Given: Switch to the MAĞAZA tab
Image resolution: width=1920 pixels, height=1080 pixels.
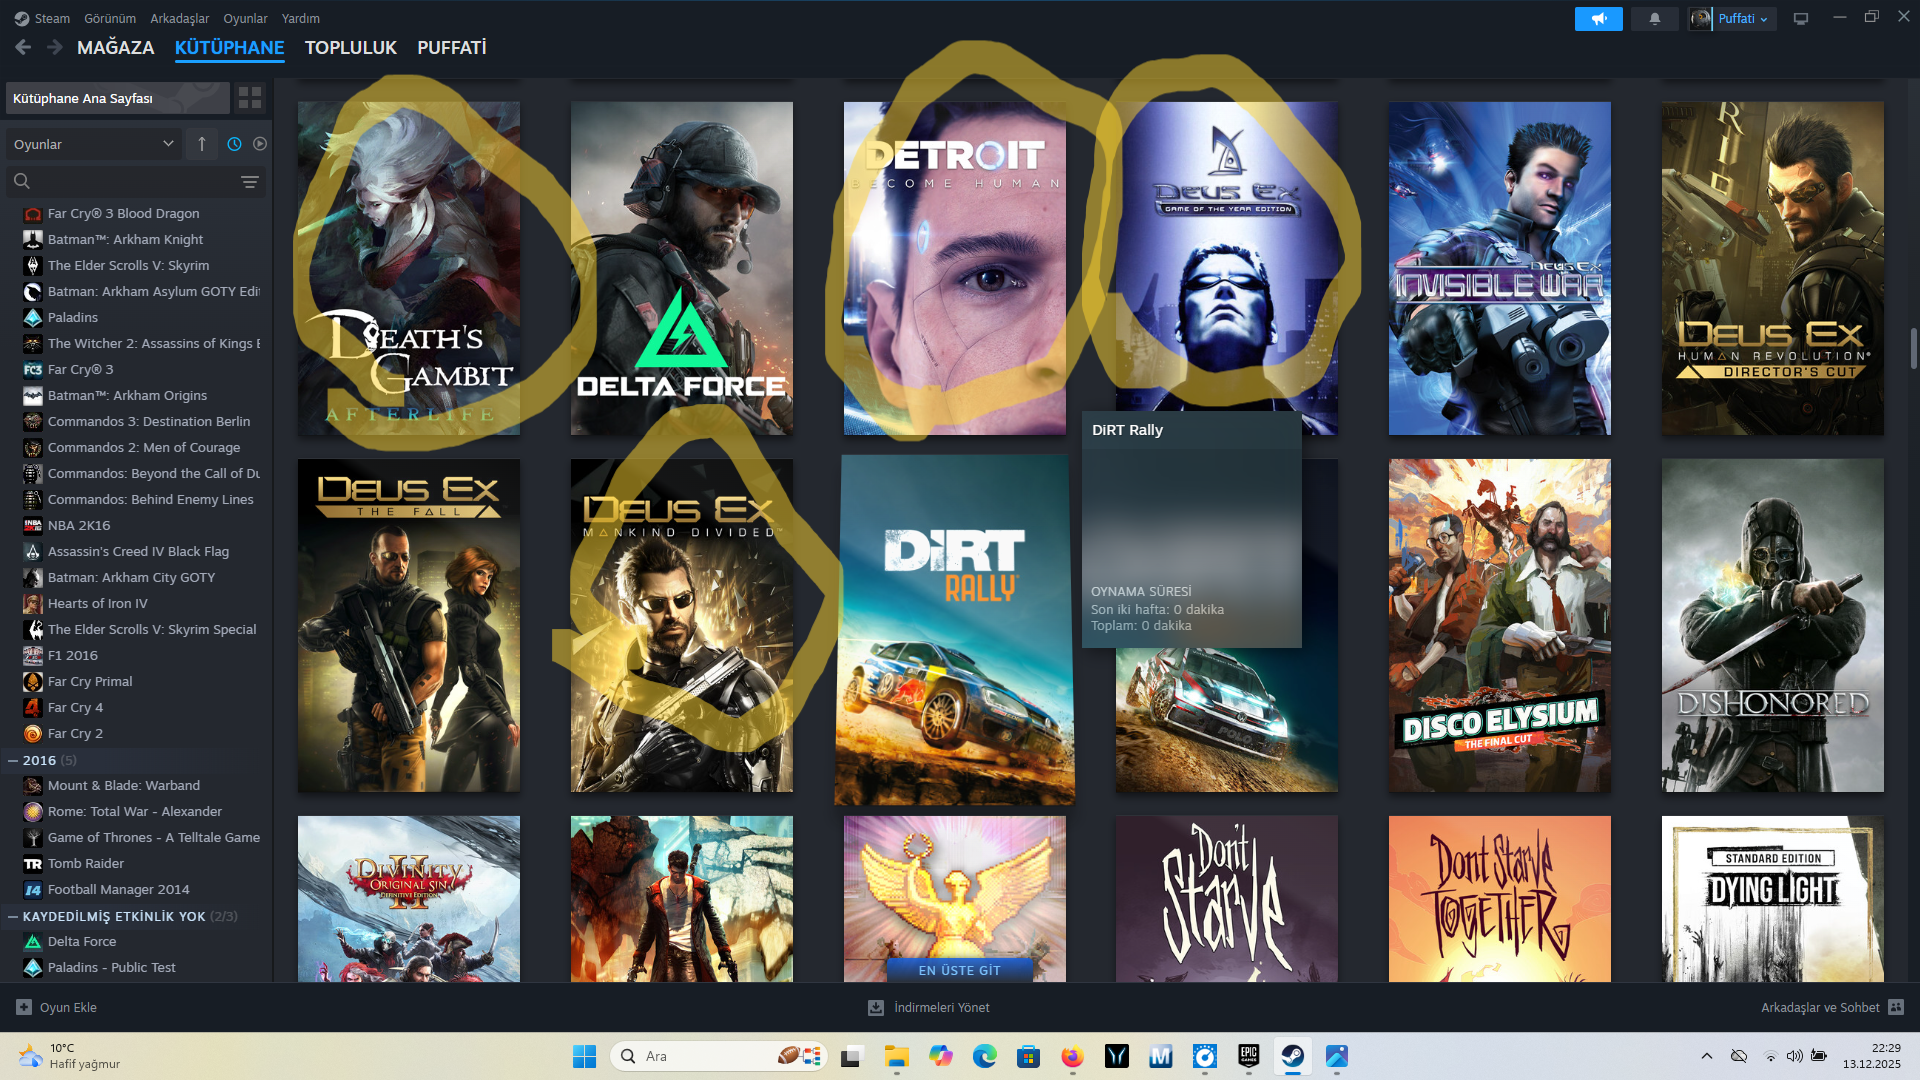Looking at the screenshot, I should click(115, 47).
